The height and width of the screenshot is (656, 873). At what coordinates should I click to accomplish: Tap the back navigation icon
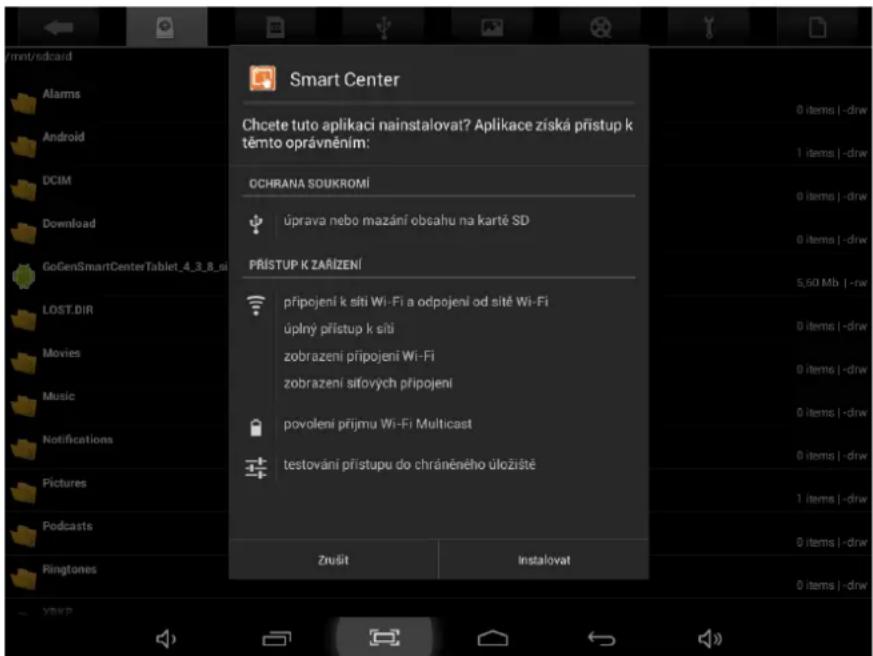[x=601, y=638]
